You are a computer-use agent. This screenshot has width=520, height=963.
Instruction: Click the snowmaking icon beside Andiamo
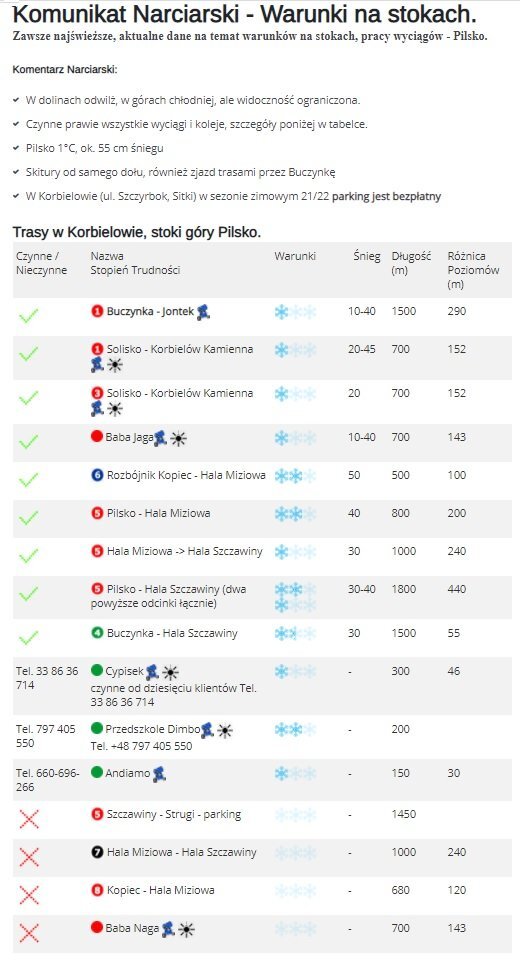160,774
